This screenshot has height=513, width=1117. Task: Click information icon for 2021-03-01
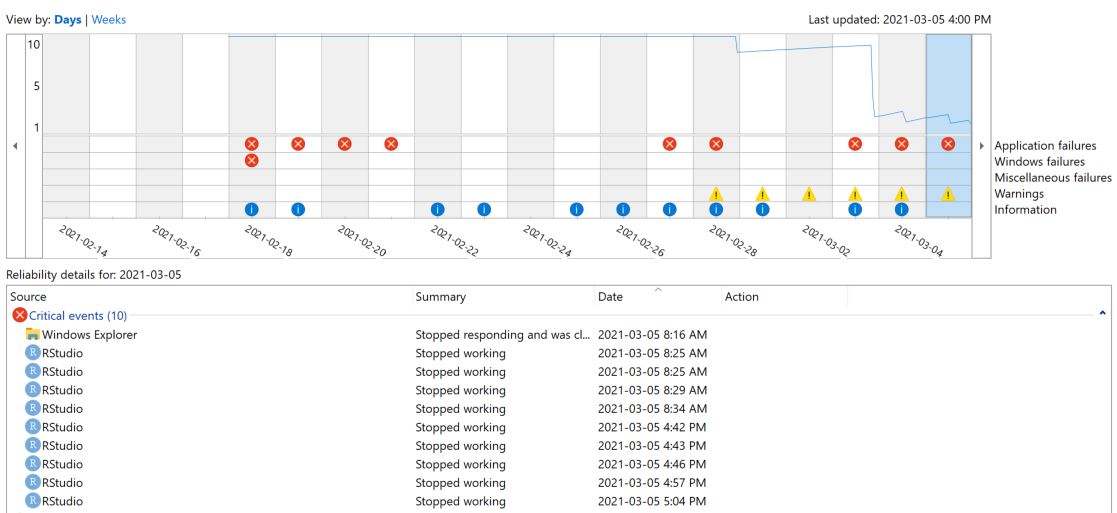[762, 209]
